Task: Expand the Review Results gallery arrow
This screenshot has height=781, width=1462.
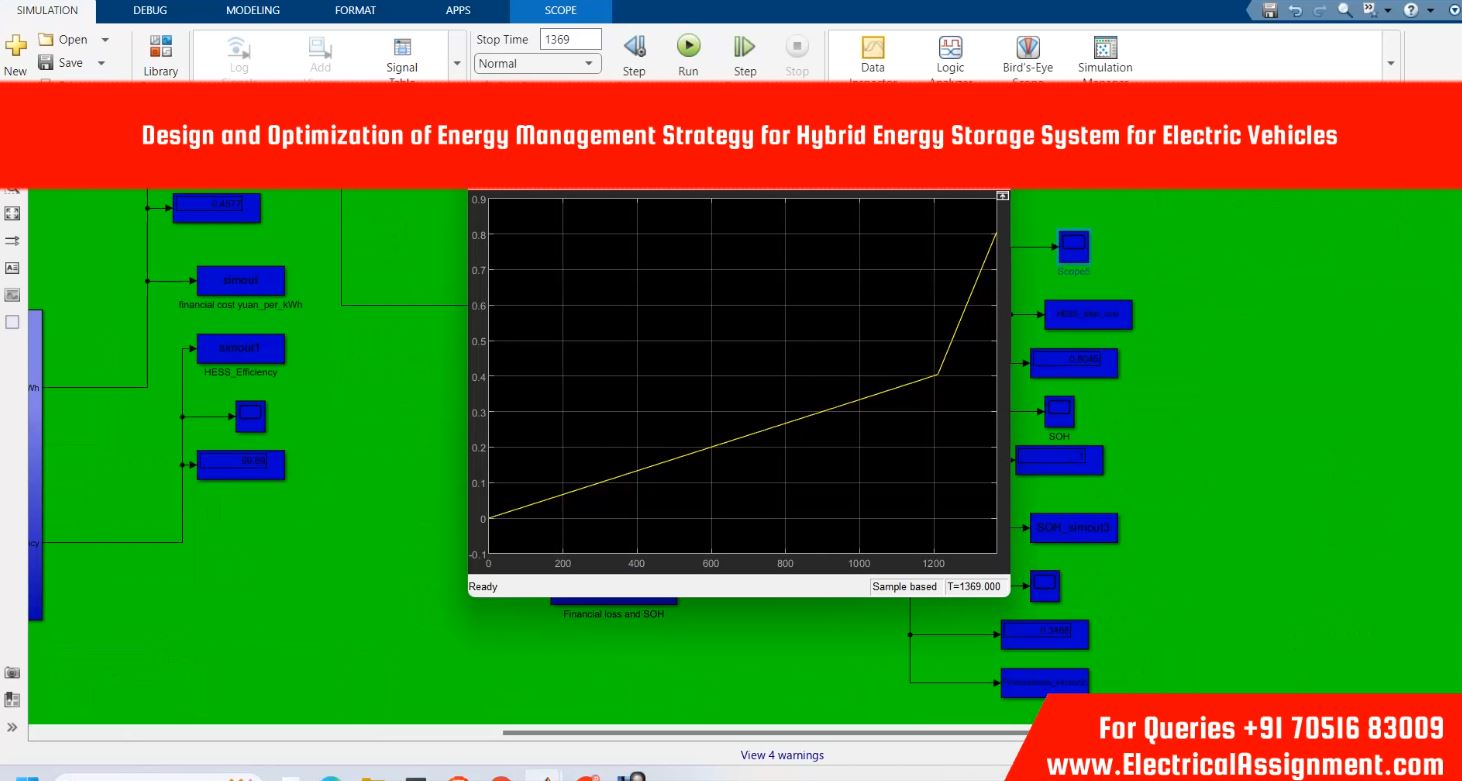Action: (x=1390, y=64)
